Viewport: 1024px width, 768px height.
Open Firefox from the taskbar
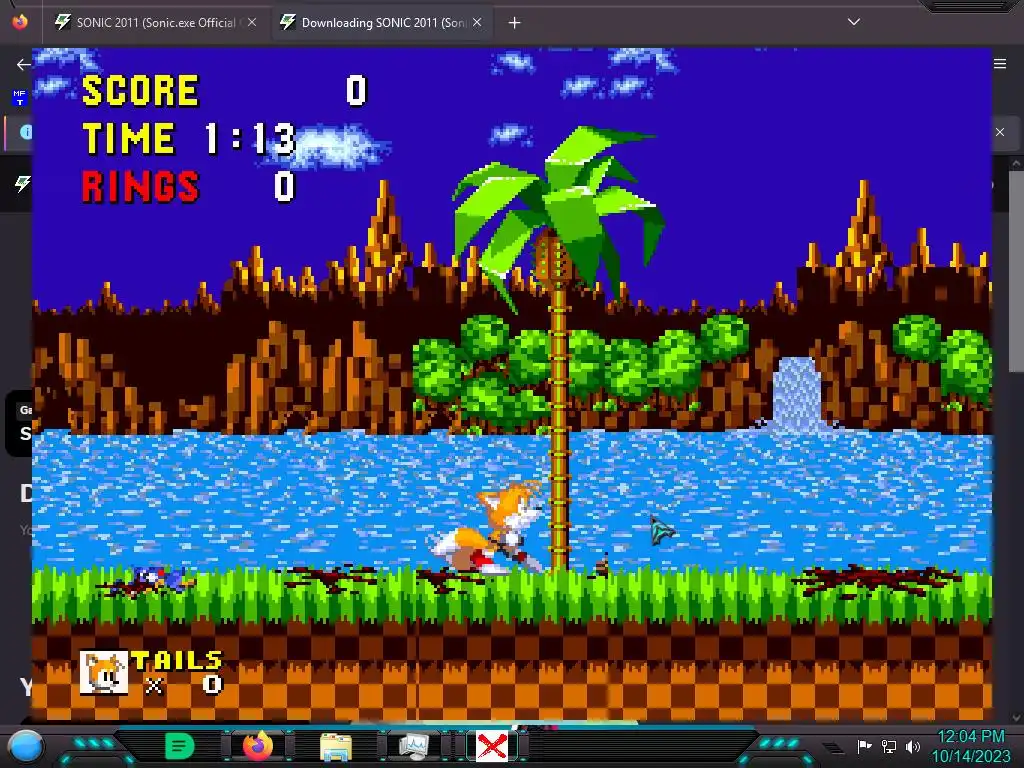(258, 746)
